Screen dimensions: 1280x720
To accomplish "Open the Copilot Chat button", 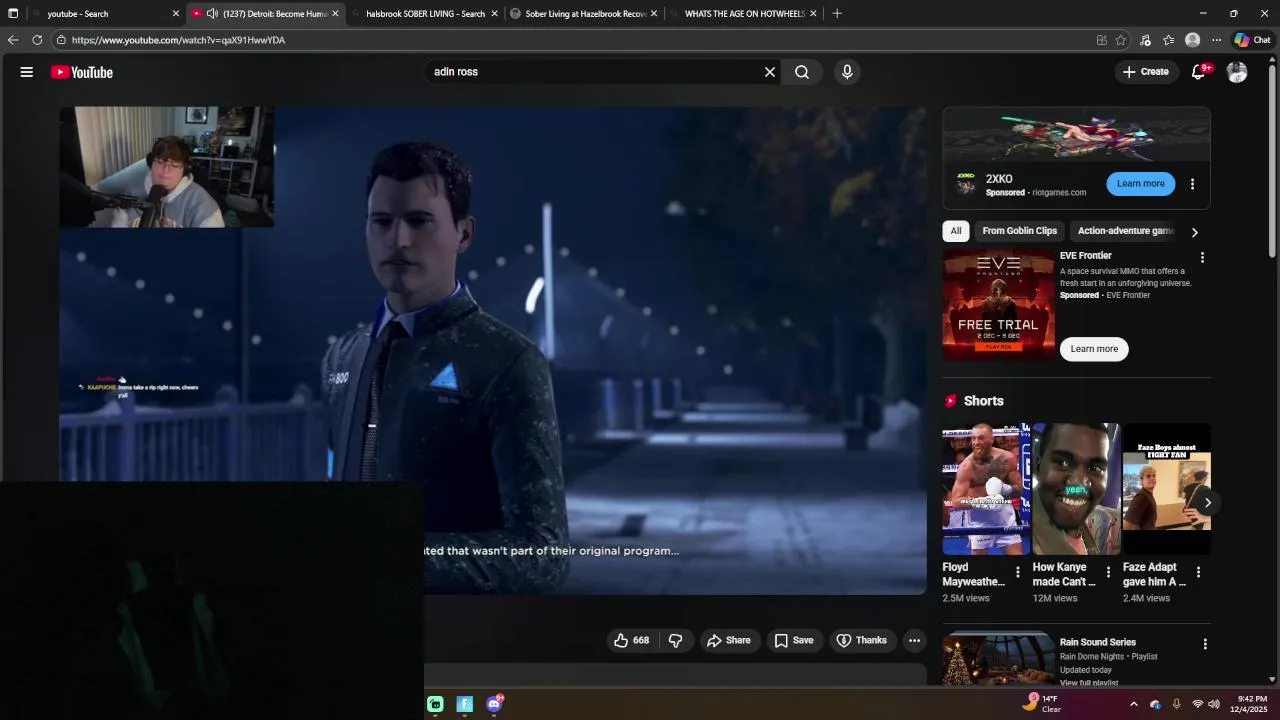I will click(1252, 40).
